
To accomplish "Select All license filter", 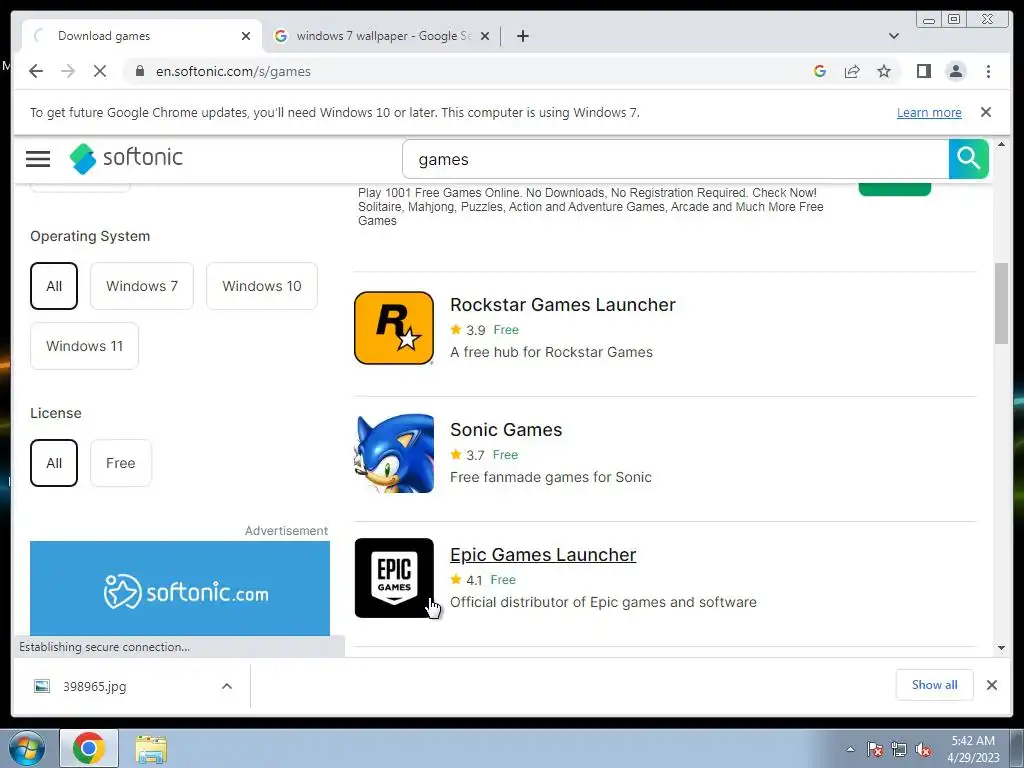I will click(x=54, y=463).
